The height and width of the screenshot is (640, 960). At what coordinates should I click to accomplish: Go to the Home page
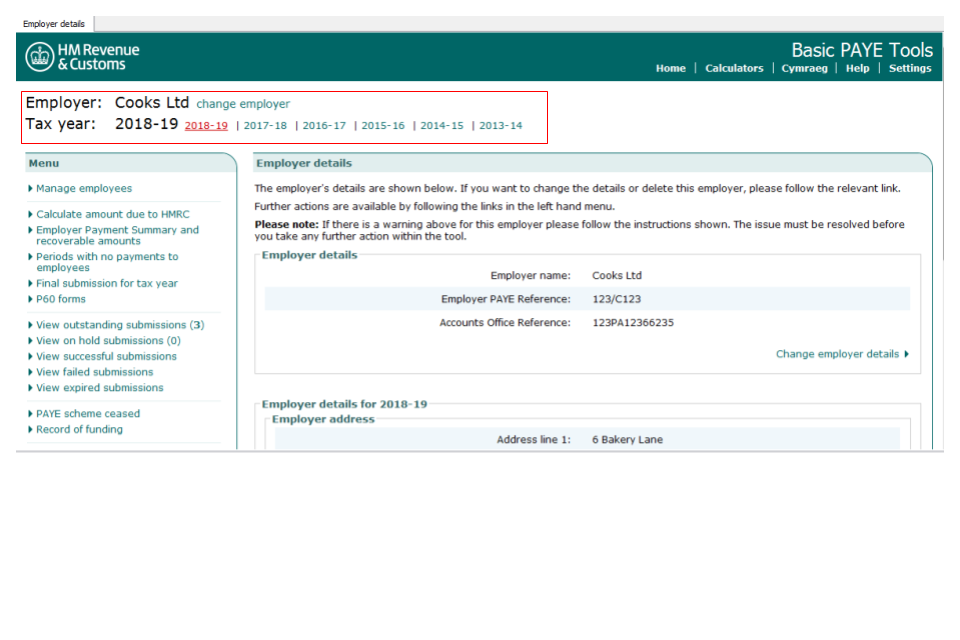(x=670, y=68)
